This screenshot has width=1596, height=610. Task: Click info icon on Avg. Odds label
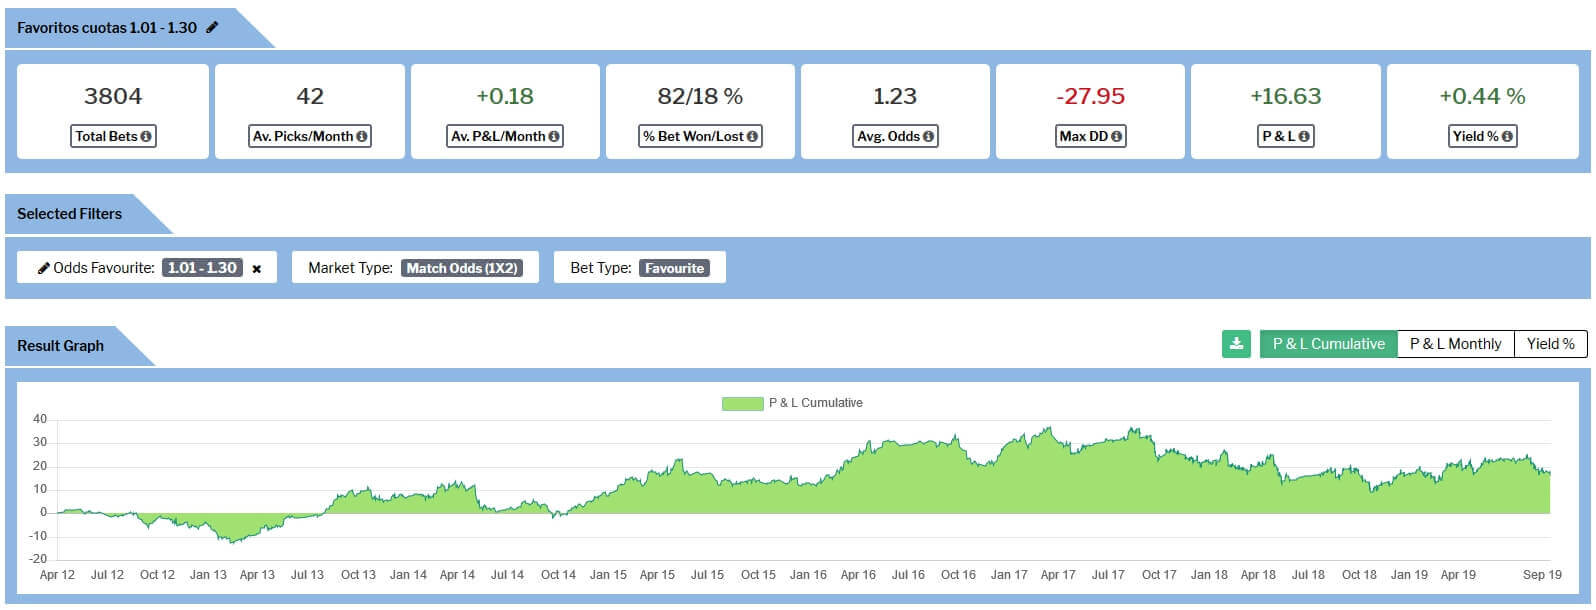tap(928, 137)
